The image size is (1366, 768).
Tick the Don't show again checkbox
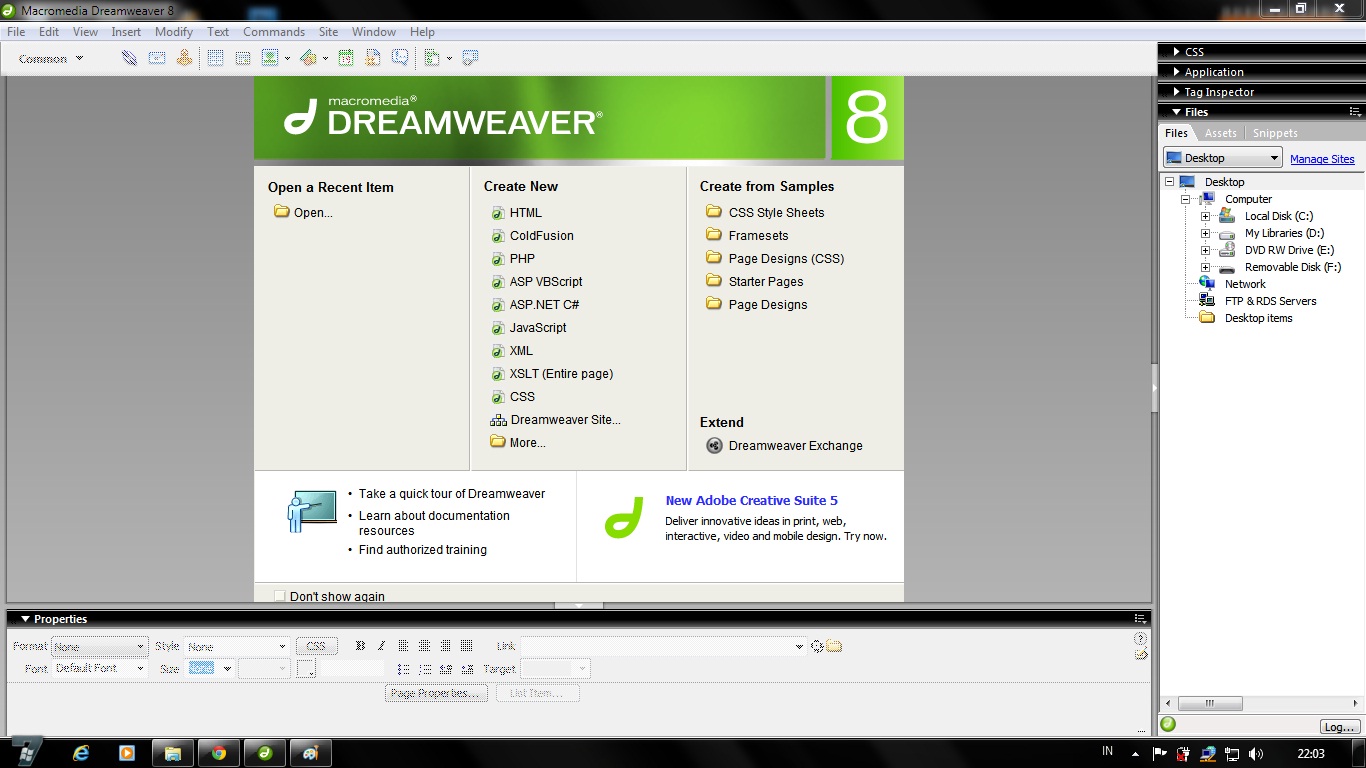click(280, 596)
